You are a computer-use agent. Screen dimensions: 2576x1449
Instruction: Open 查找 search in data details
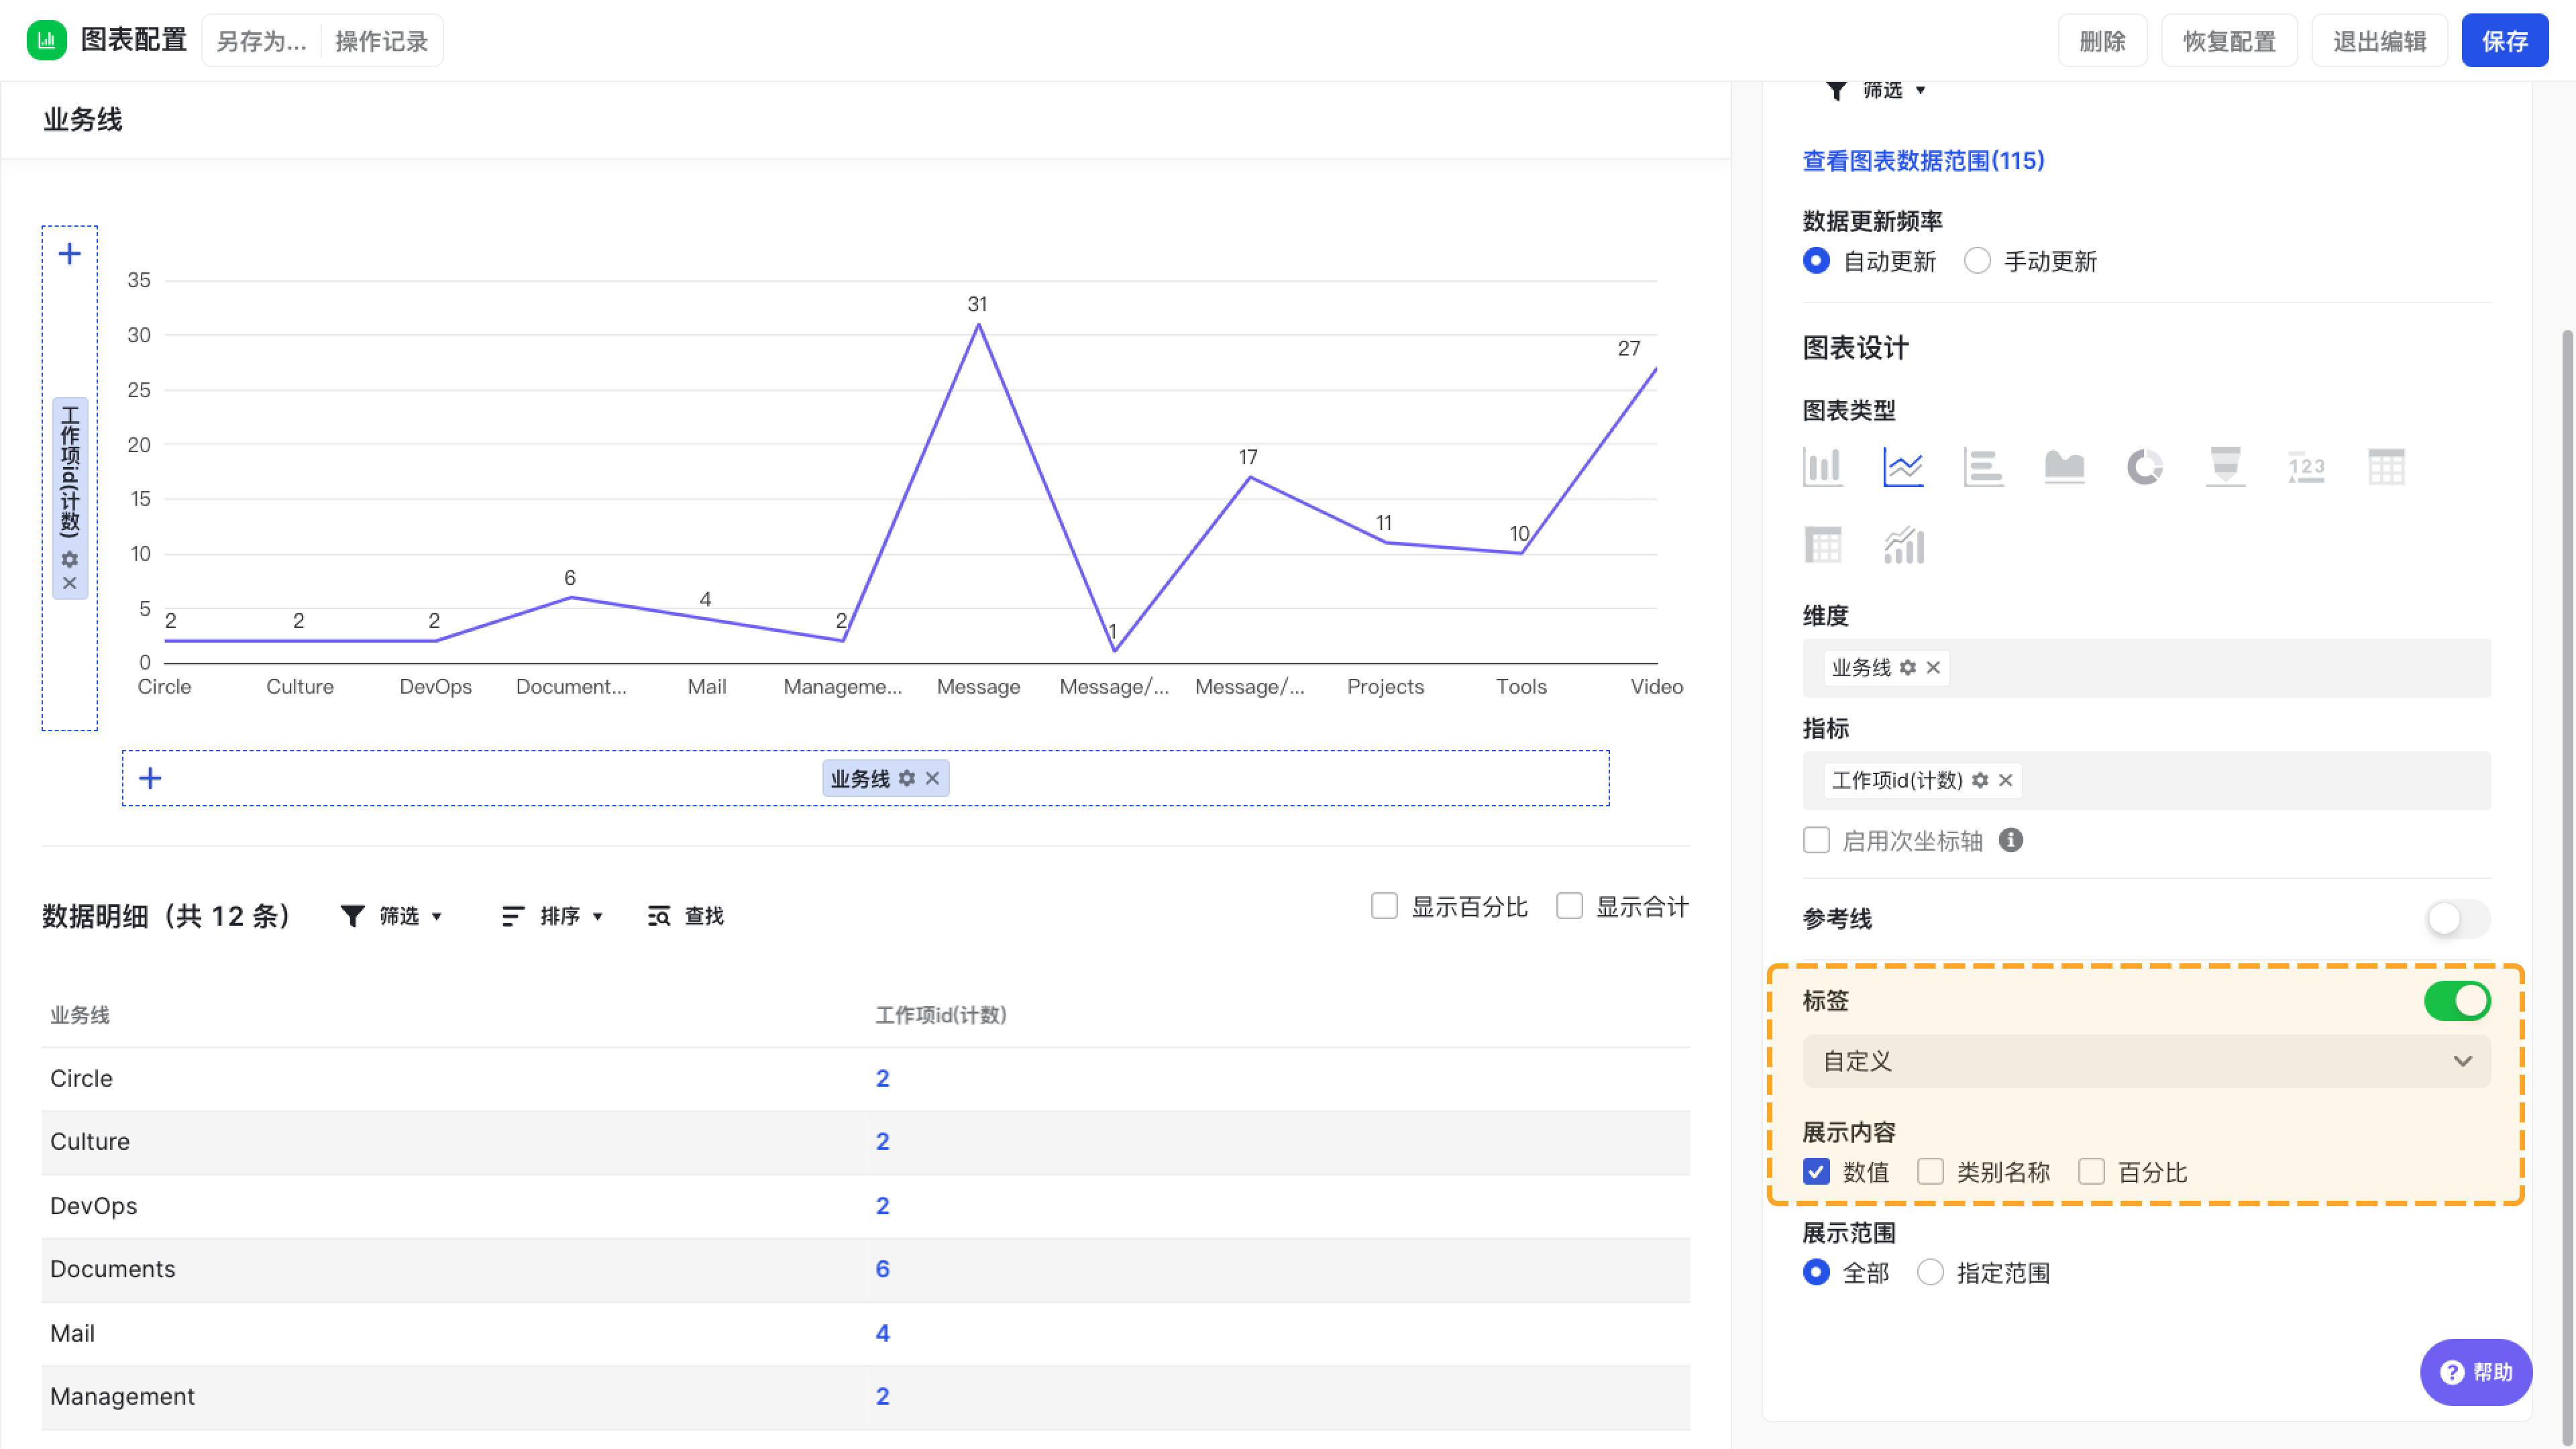[x=686, y=916]
